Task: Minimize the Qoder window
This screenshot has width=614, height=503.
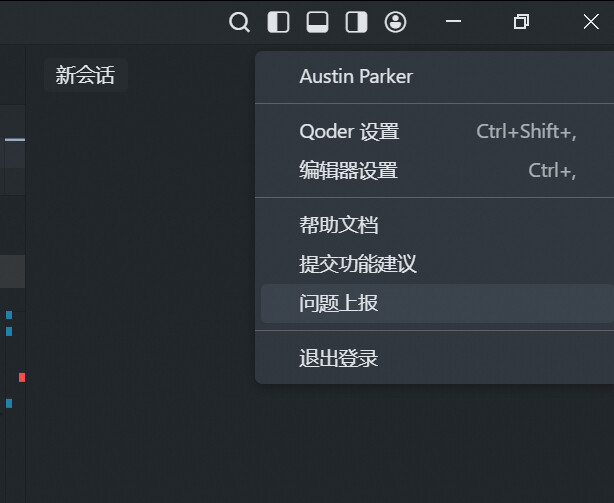Action: coord(453,21)
